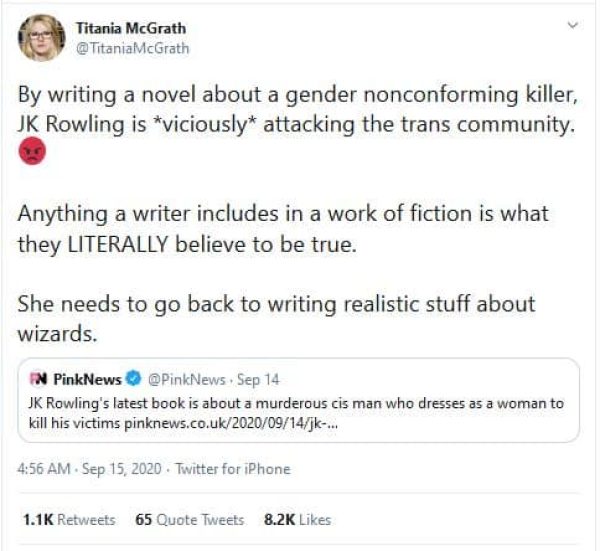Click the PinkNews logo icon

38,379
